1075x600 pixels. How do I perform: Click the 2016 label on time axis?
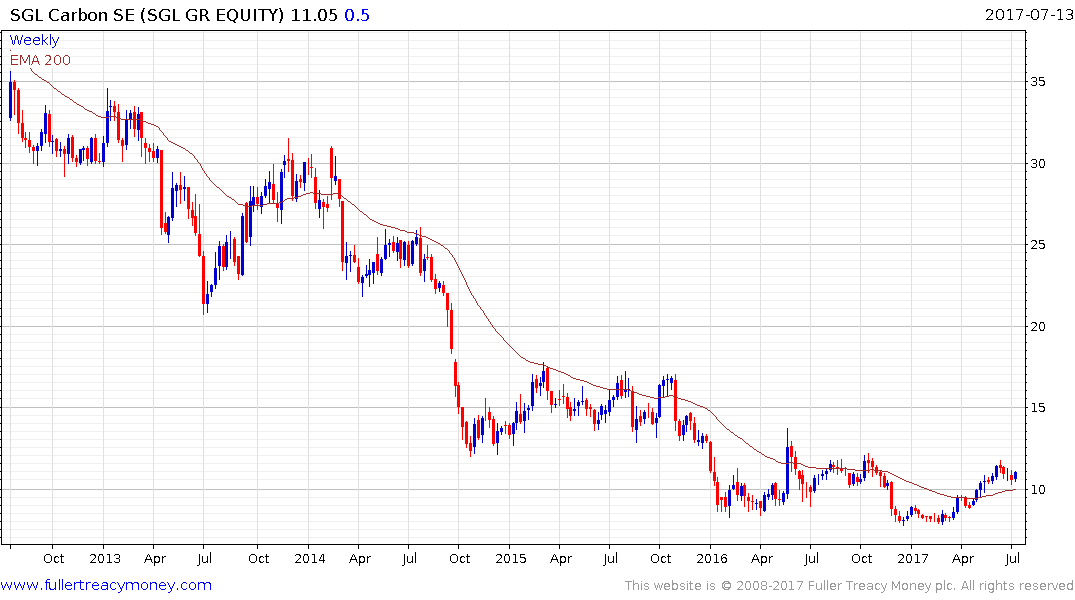[712, 558]
